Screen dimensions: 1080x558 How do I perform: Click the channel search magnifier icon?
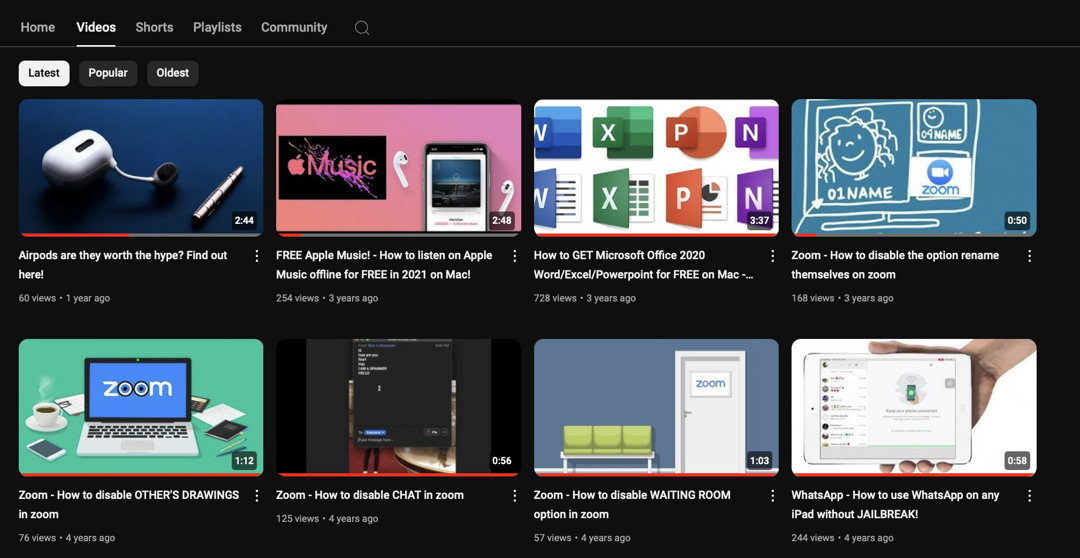coord(362,28)
